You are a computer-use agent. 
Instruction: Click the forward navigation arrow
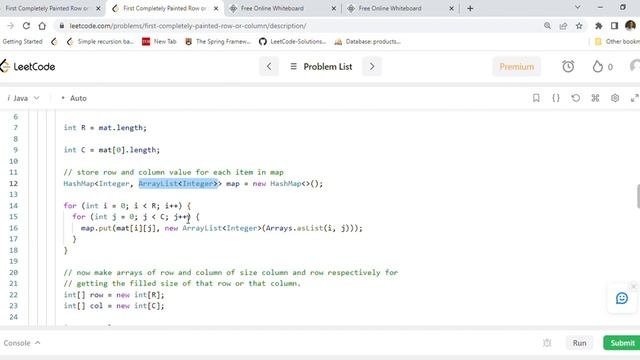coord(11,26)
